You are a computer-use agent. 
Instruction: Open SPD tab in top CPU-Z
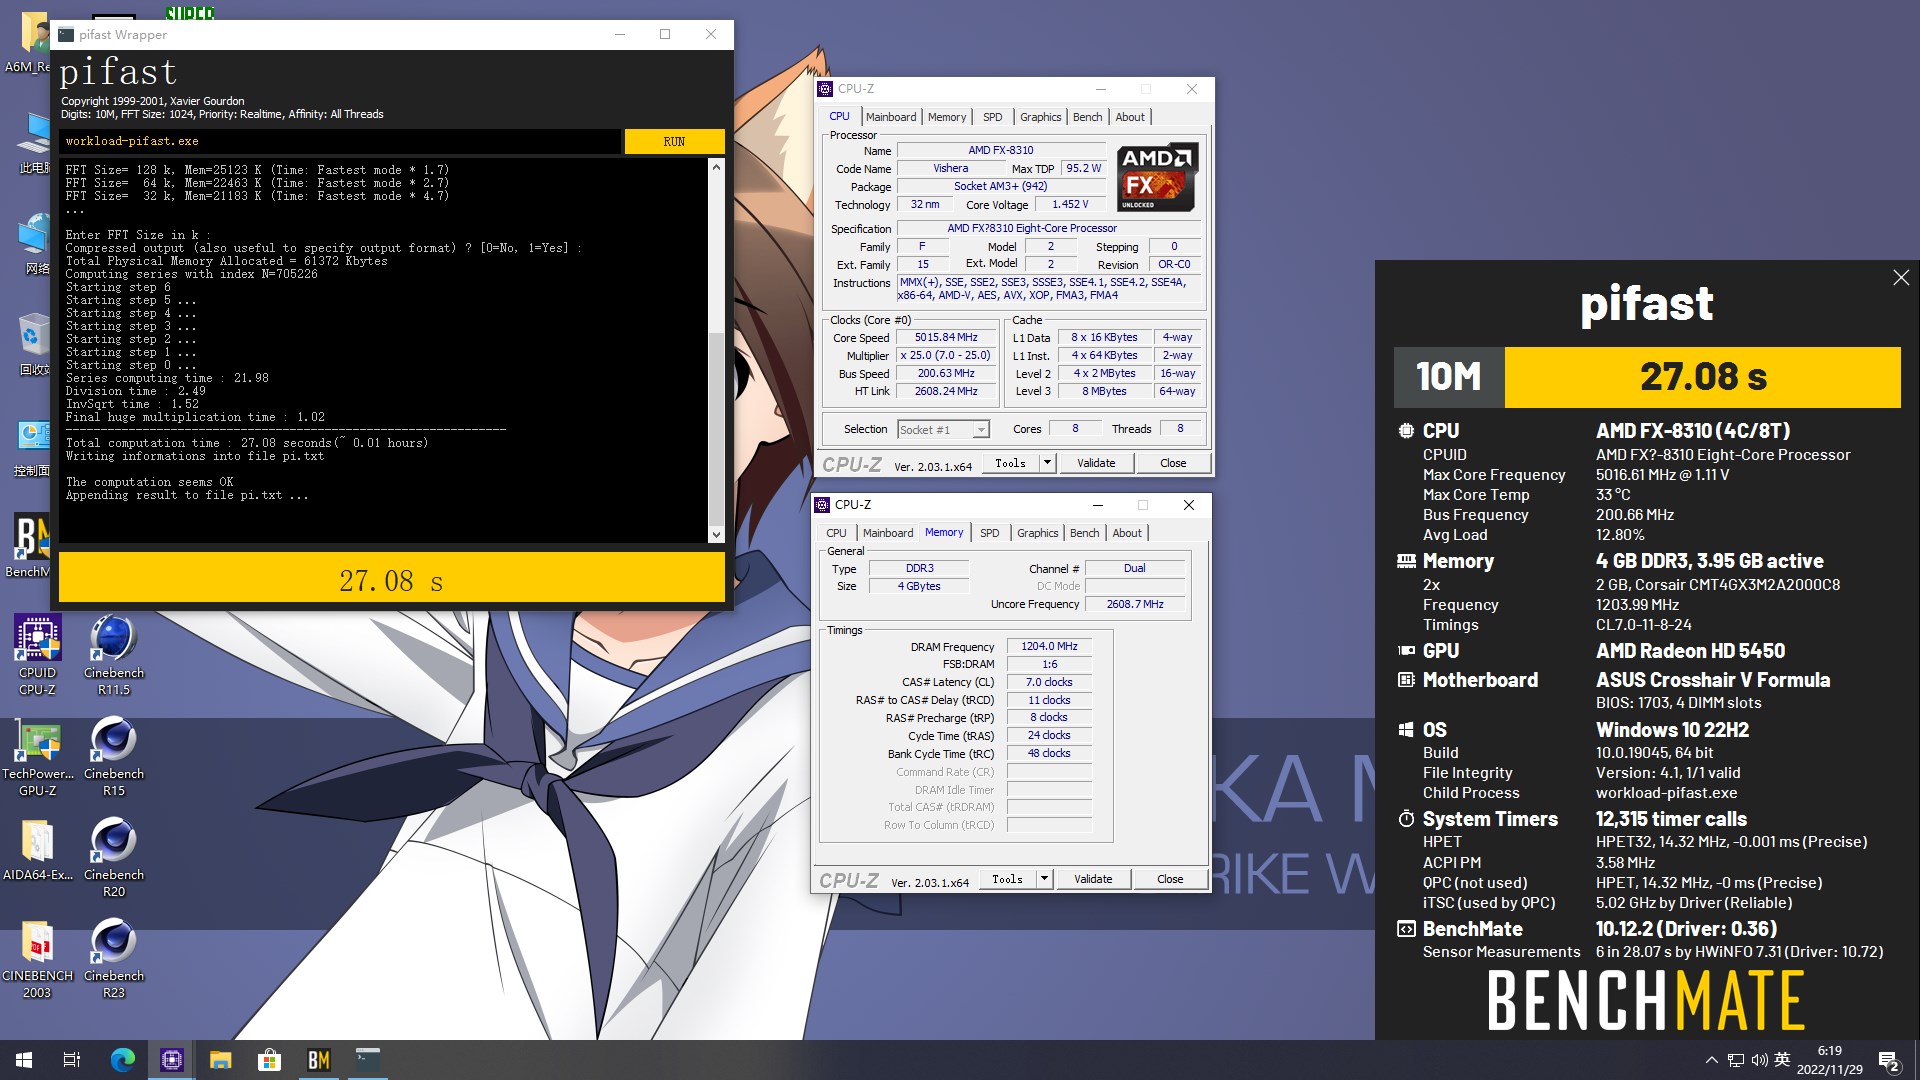[992, 117]
